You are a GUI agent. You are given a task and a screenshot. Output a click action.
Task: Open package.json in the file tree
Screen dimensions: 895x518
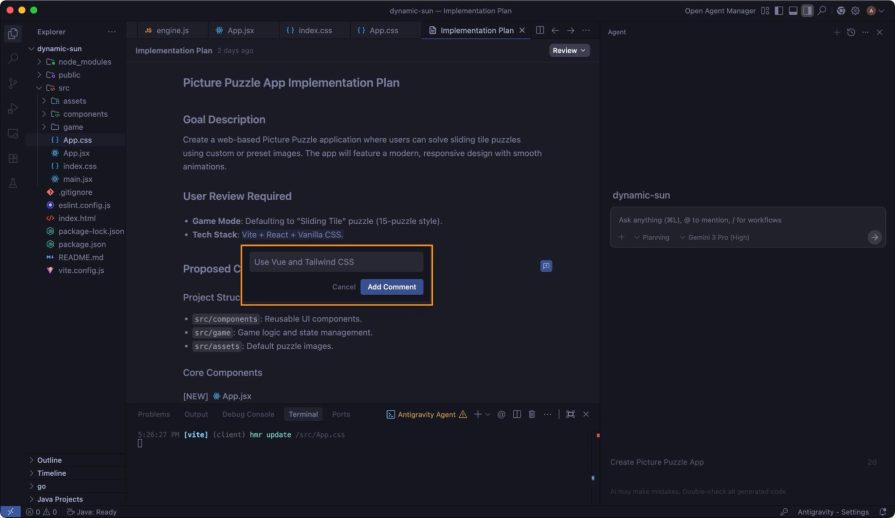[x=82, y=244]
